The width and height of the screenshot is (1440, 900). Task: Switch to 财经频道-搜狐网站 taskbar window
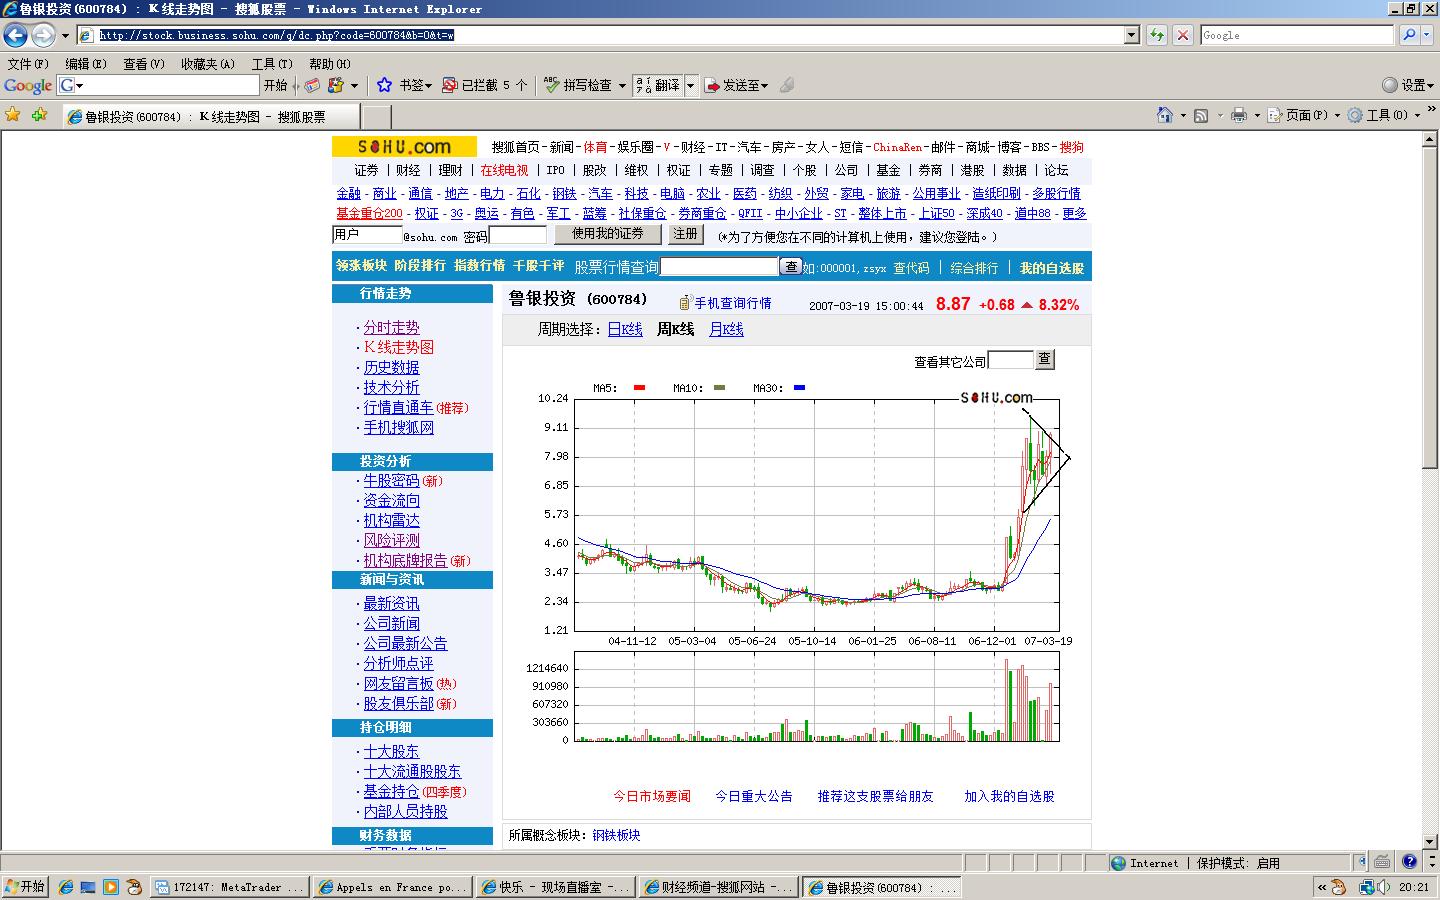point(717,887)
